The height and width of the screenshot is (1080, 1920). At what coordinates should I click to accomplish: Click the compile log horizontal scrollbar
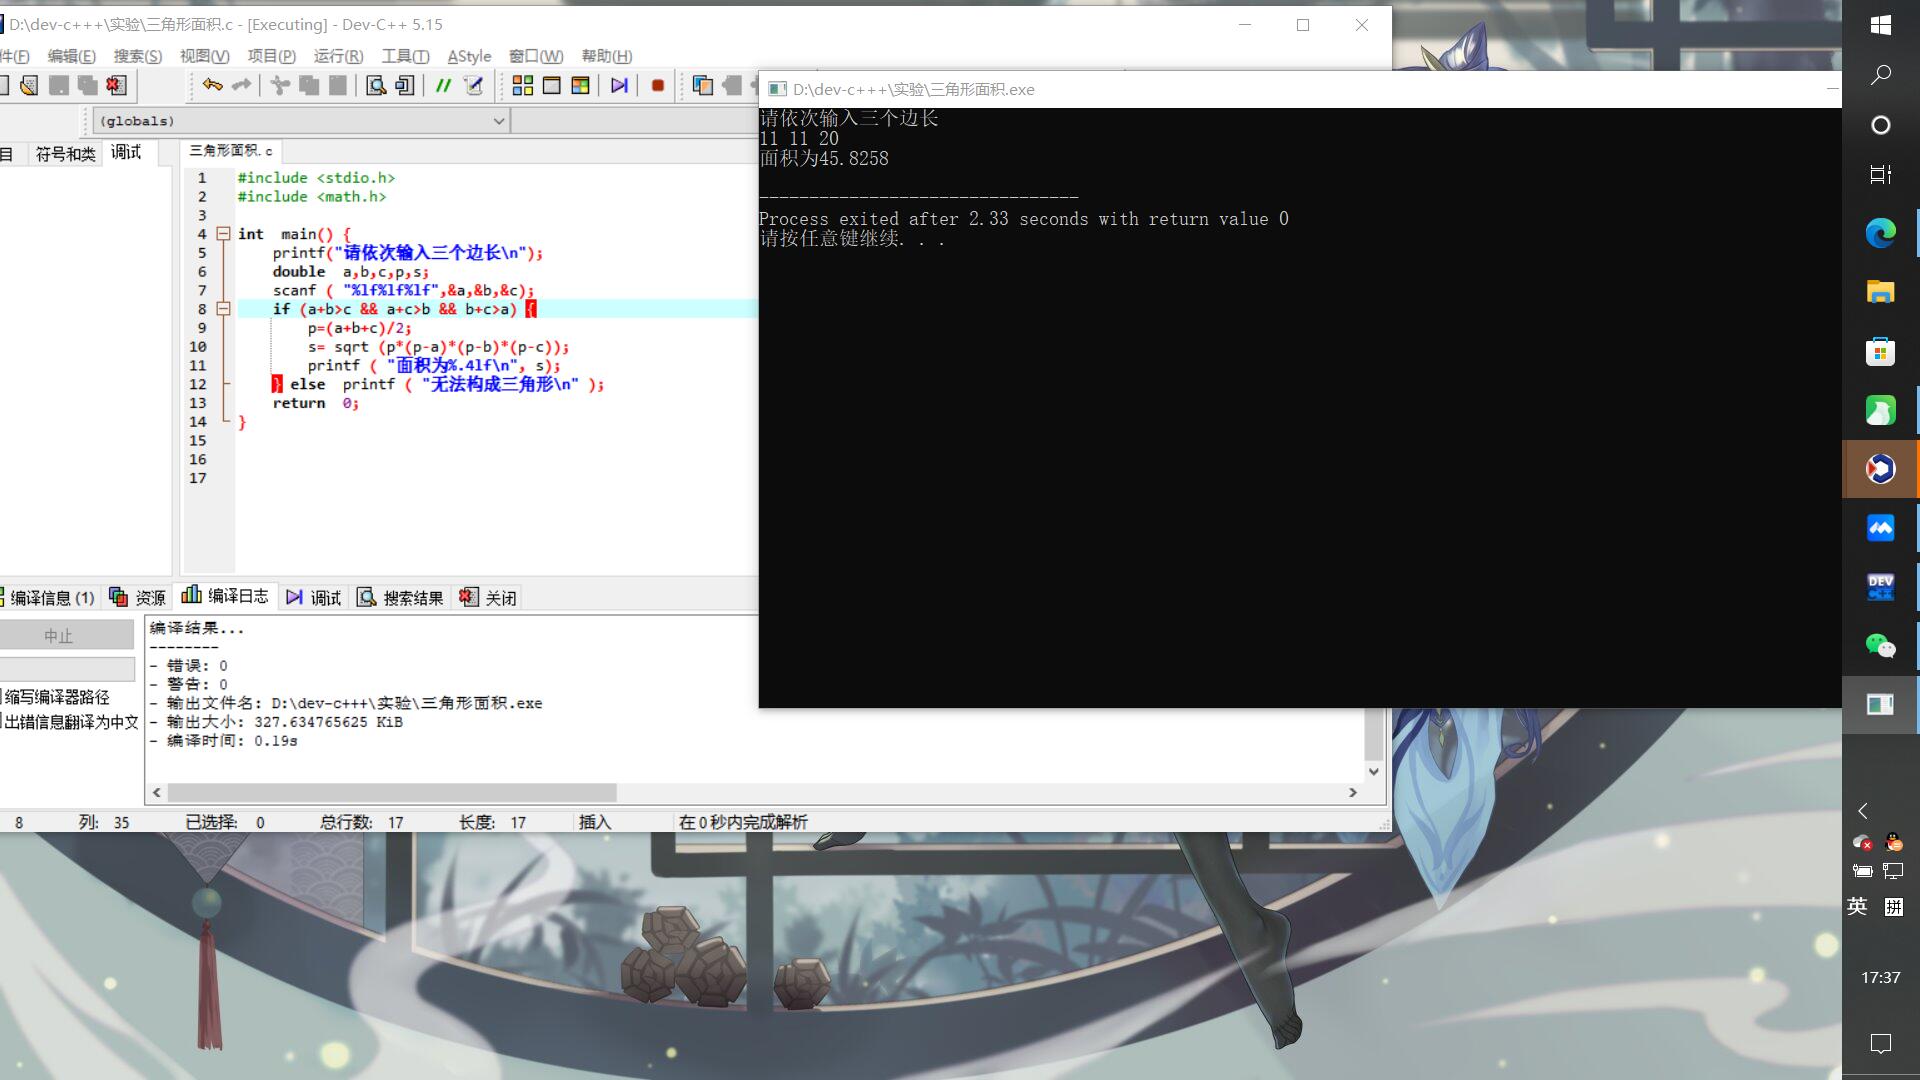[392, 792]
